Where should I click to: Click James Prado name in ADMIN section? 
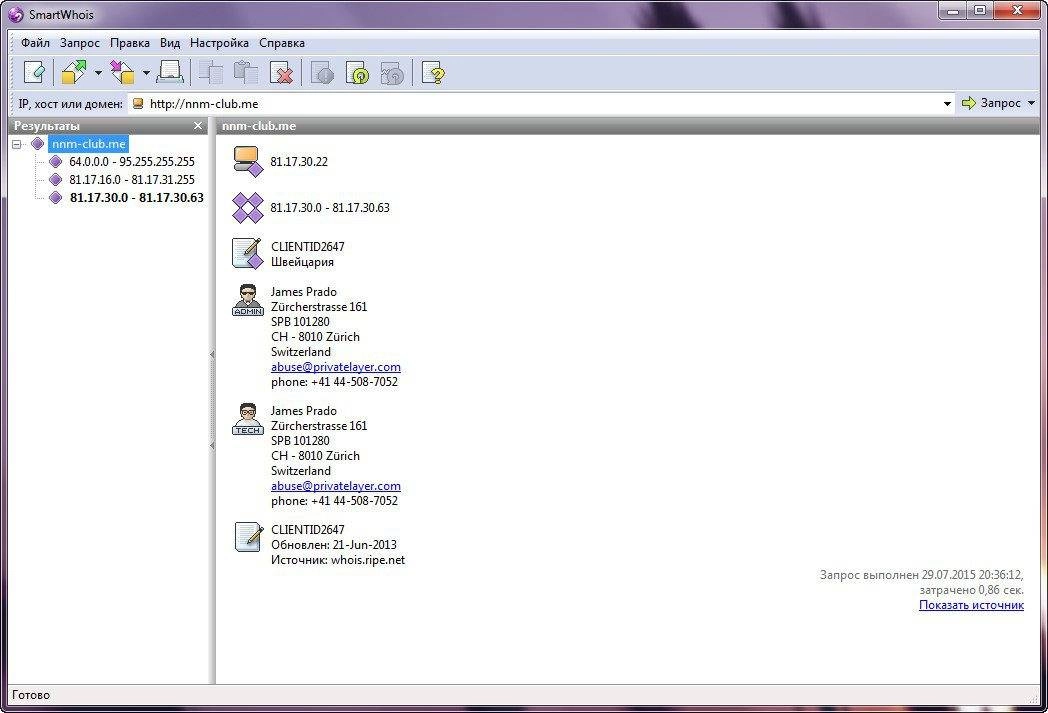tap(303, 292)
